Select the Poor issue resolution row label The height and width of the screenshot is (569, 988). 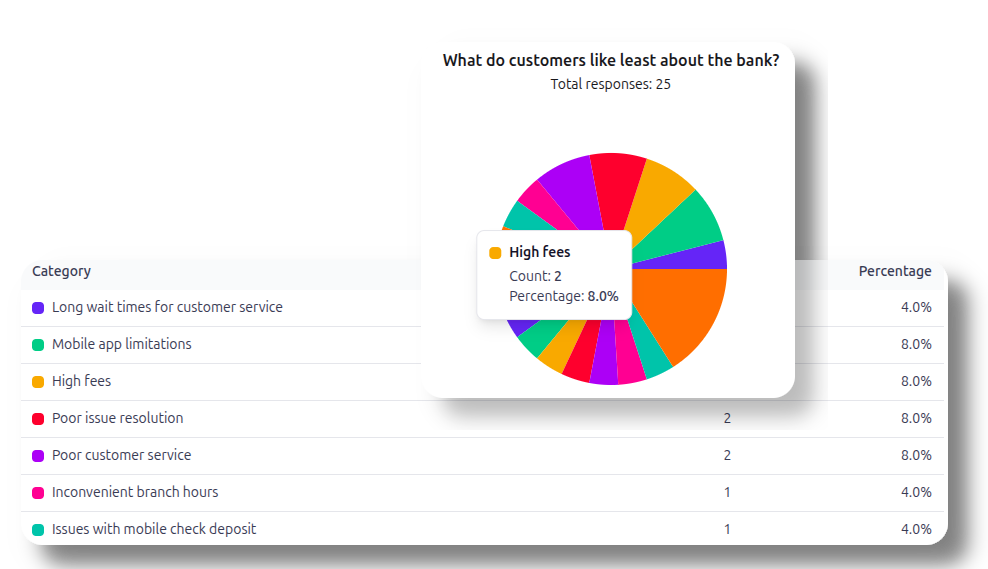click(117, 418)
